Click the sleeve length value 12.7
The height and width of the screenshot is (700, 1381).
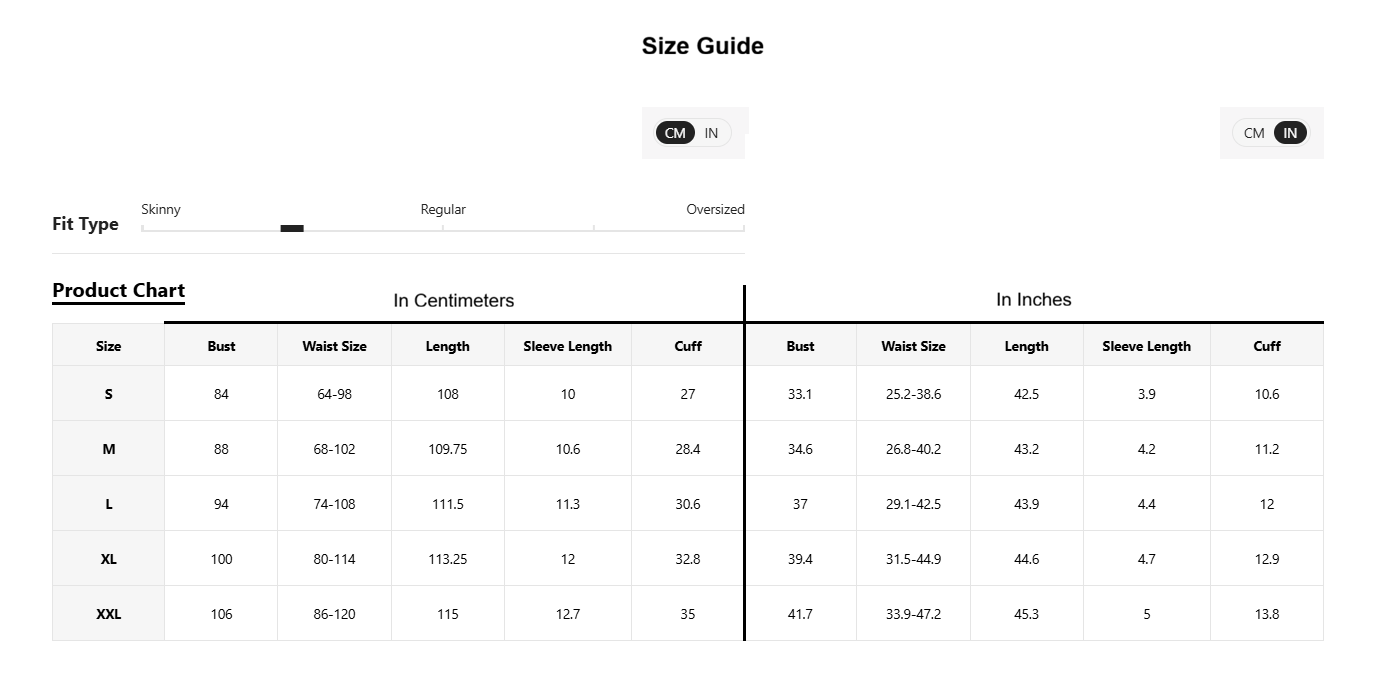pyautogui.click(x=567, y=614)
